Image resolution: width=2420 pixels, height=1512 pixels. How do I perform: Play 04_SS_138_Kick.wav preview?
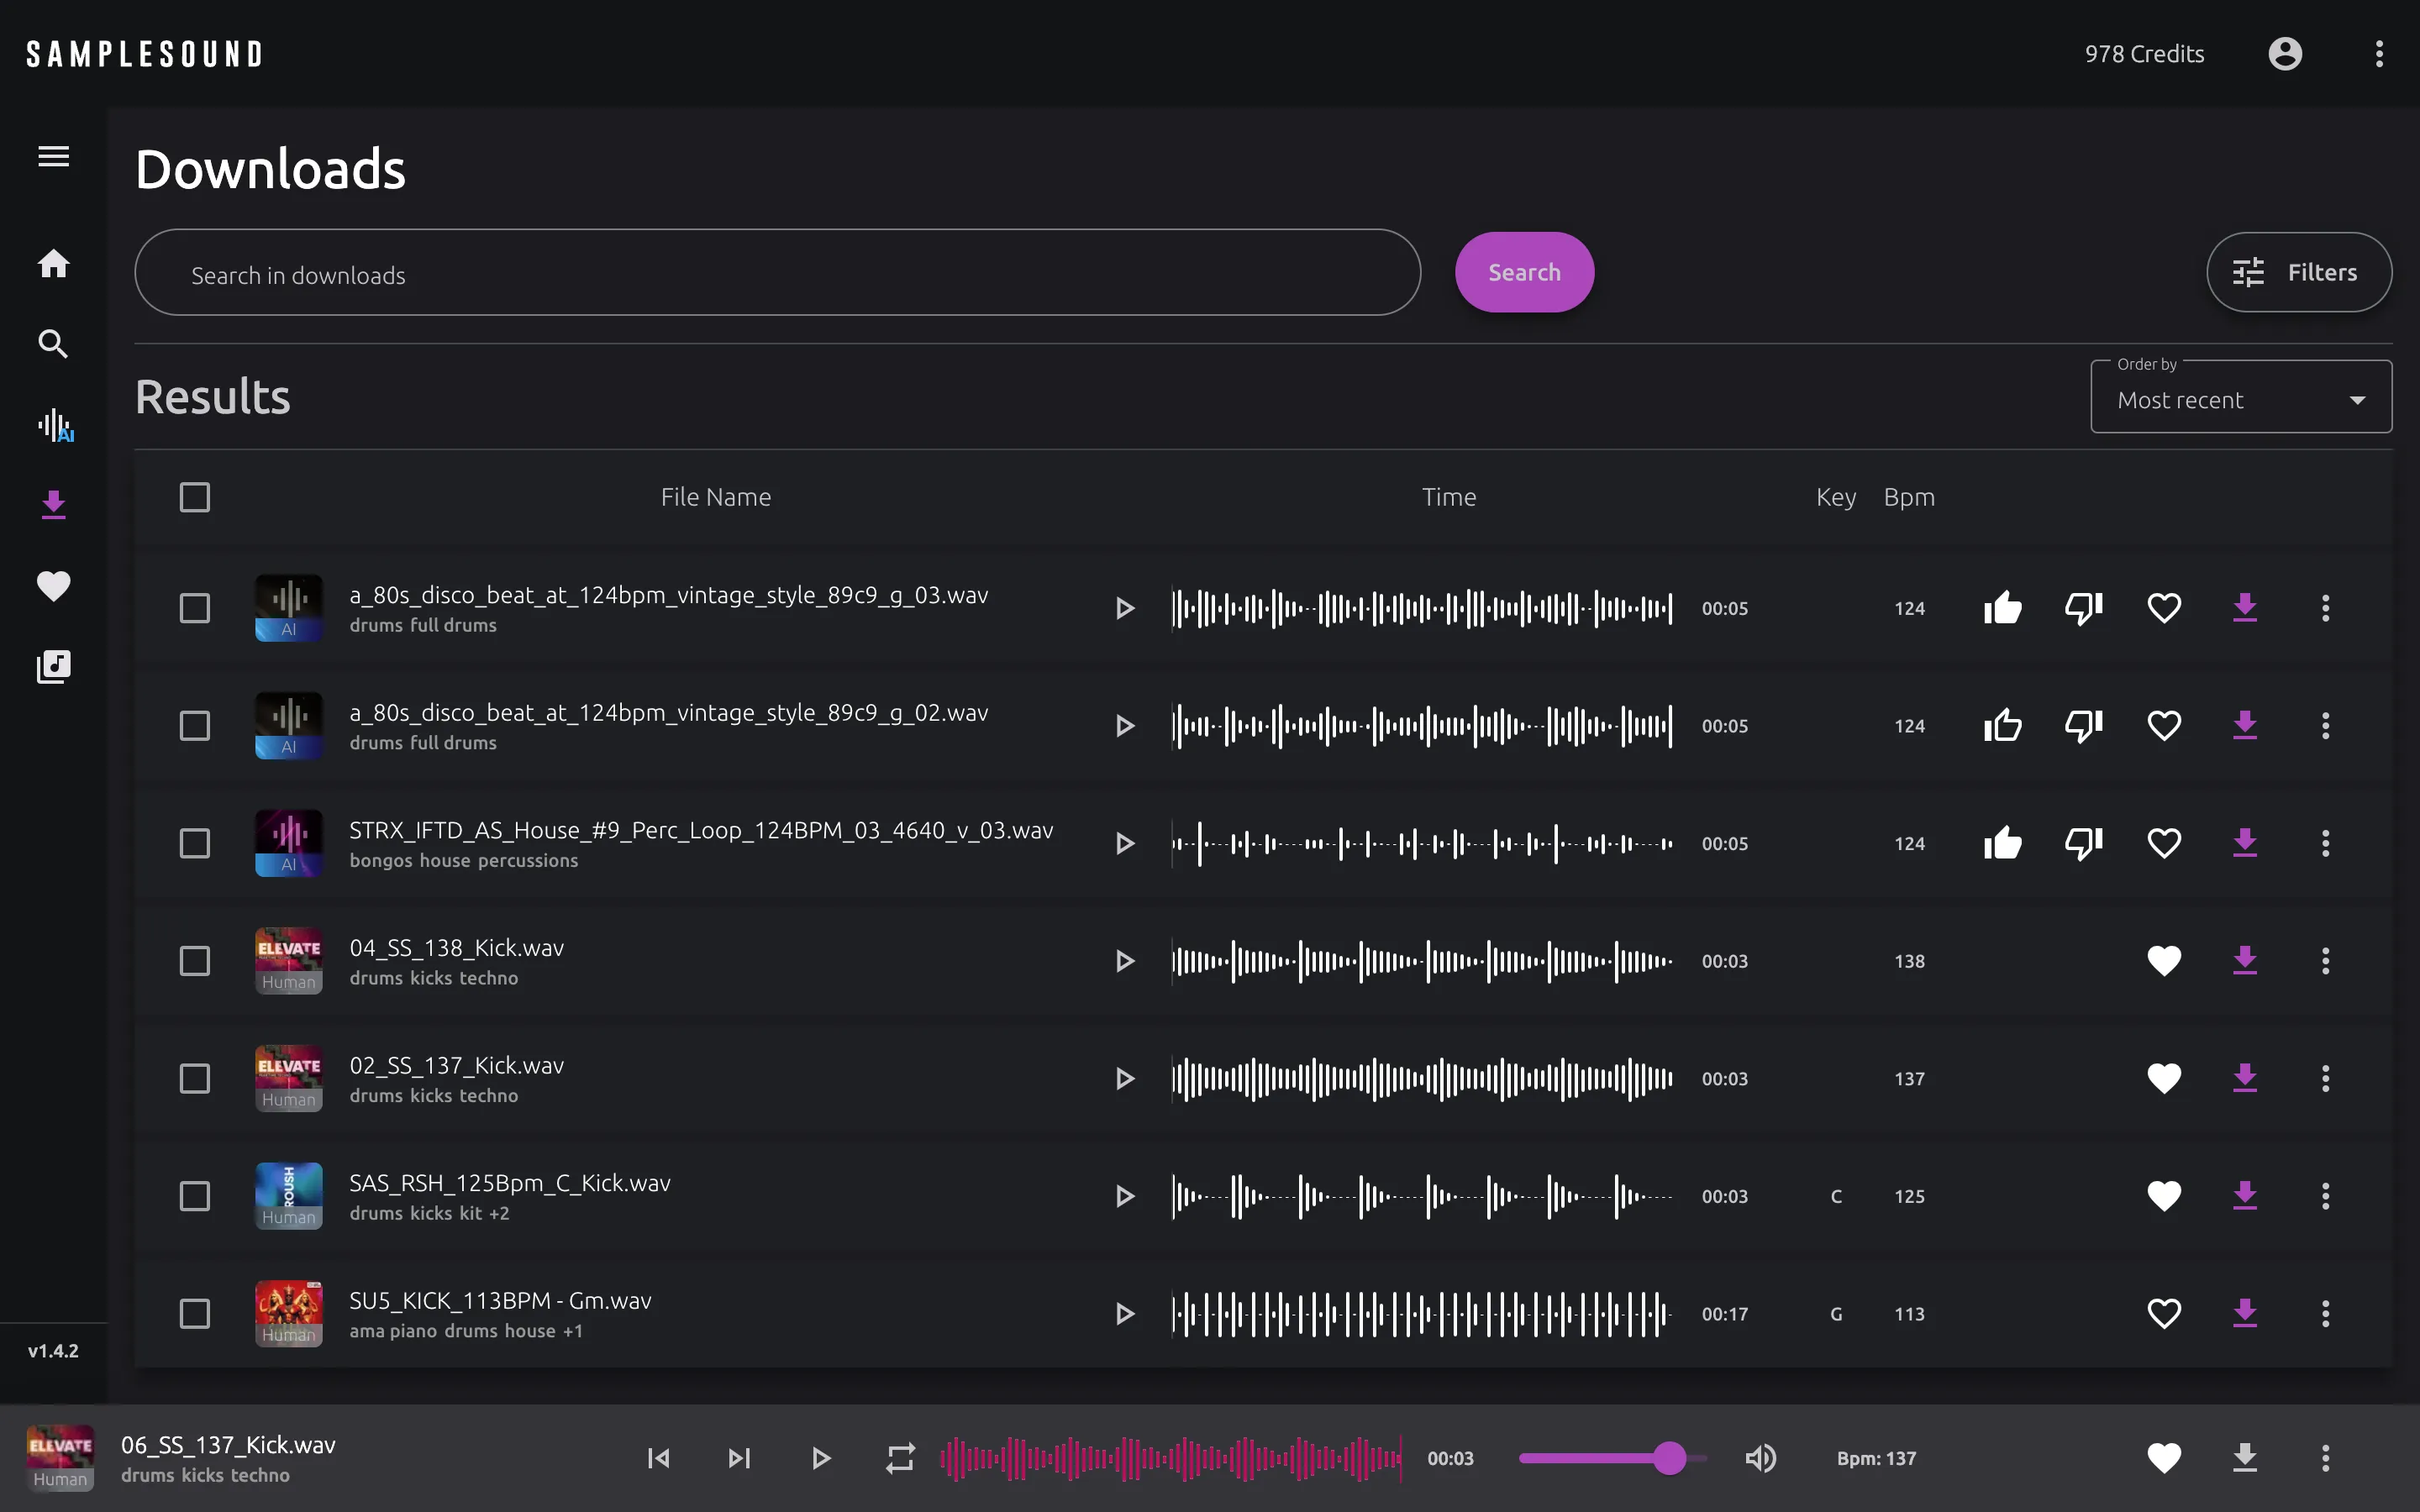(x=1124, y=961)
